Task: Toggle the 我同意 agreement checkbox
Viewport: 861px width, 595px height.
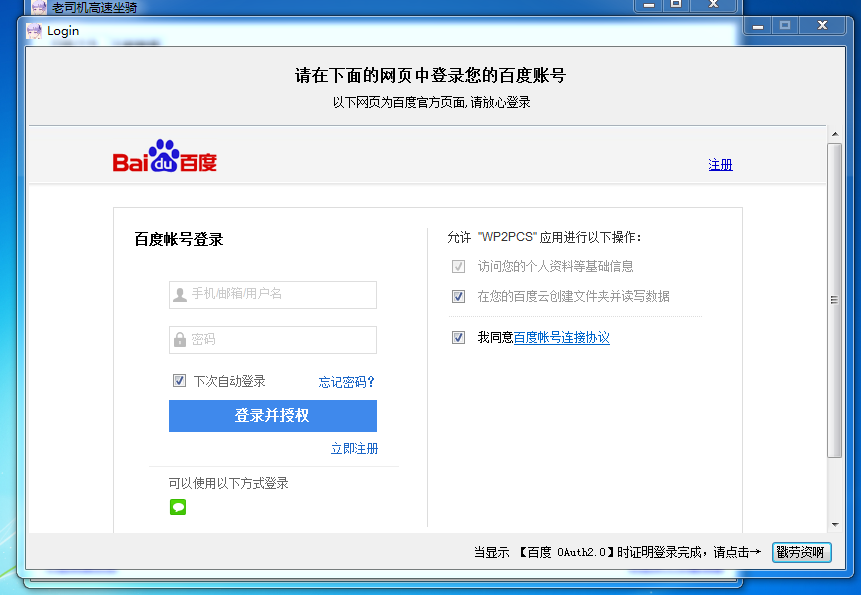Action: click(x=458, y=336)
